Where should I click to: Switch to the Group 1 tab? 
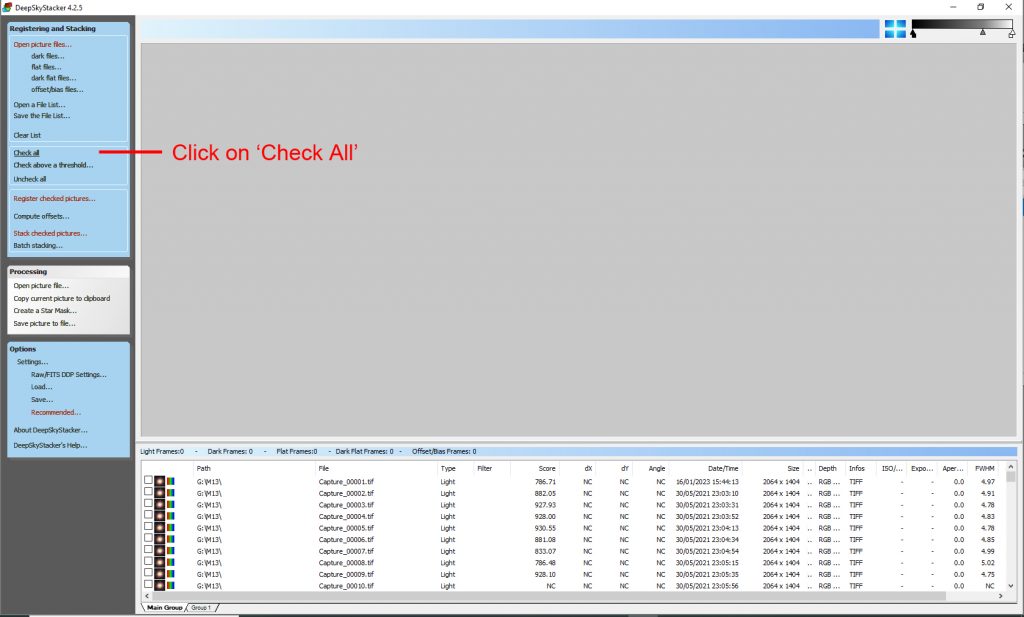point(201,607)
